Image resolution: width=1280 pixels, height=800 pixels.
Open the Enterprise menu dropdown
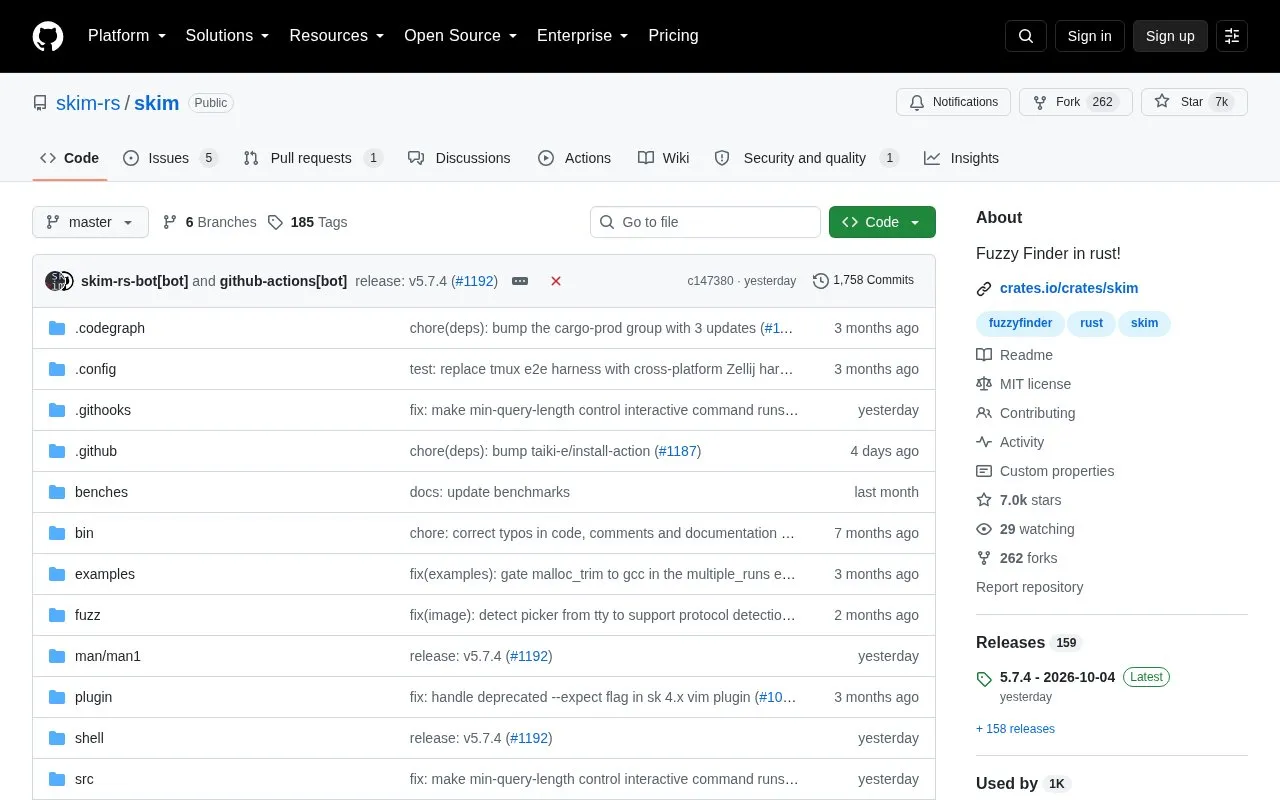[x=583, y=36]
